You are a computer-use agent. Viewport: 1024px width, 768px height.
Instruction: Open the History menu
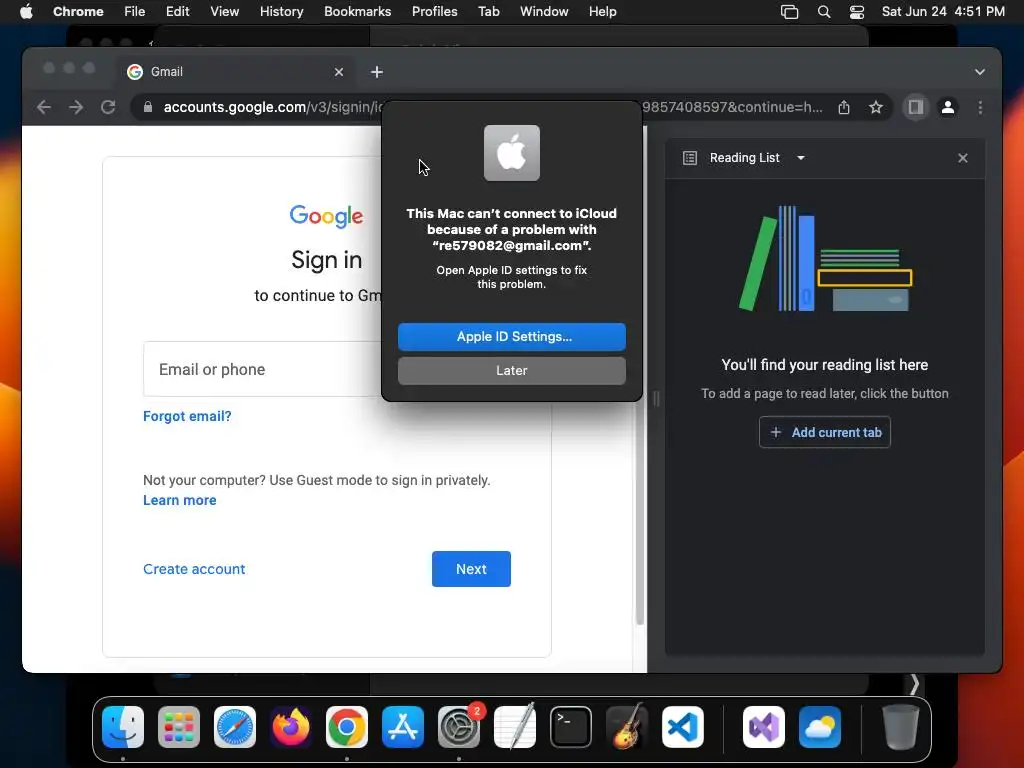[281, 12]
